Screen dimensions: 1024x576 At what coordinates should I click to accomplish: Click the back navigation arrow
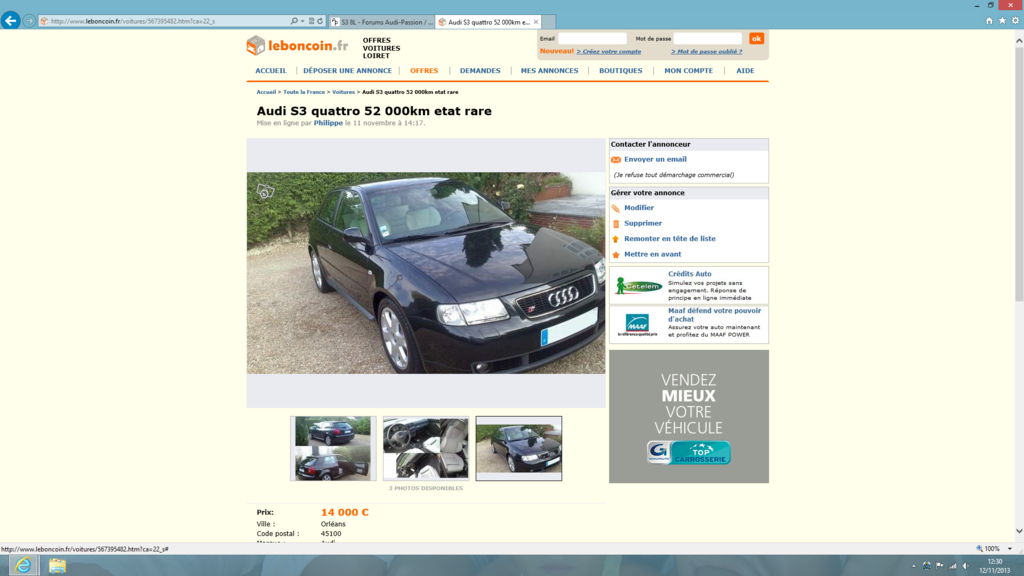[x=11, y=20]
